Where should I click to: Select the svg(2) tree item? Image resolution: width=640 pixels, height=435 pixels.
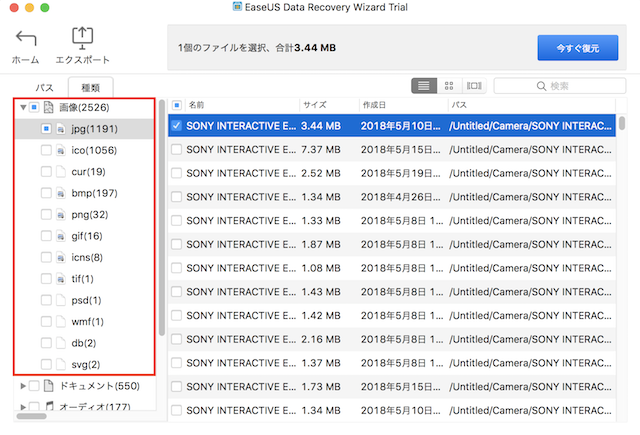pos(85,364)
